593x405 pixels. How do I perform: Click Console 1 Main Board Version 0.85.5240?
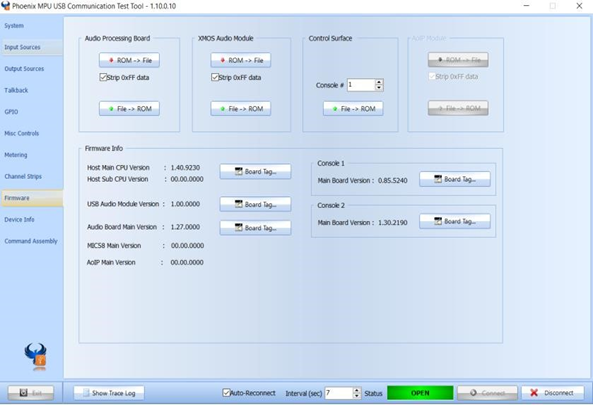click(393, 180)
